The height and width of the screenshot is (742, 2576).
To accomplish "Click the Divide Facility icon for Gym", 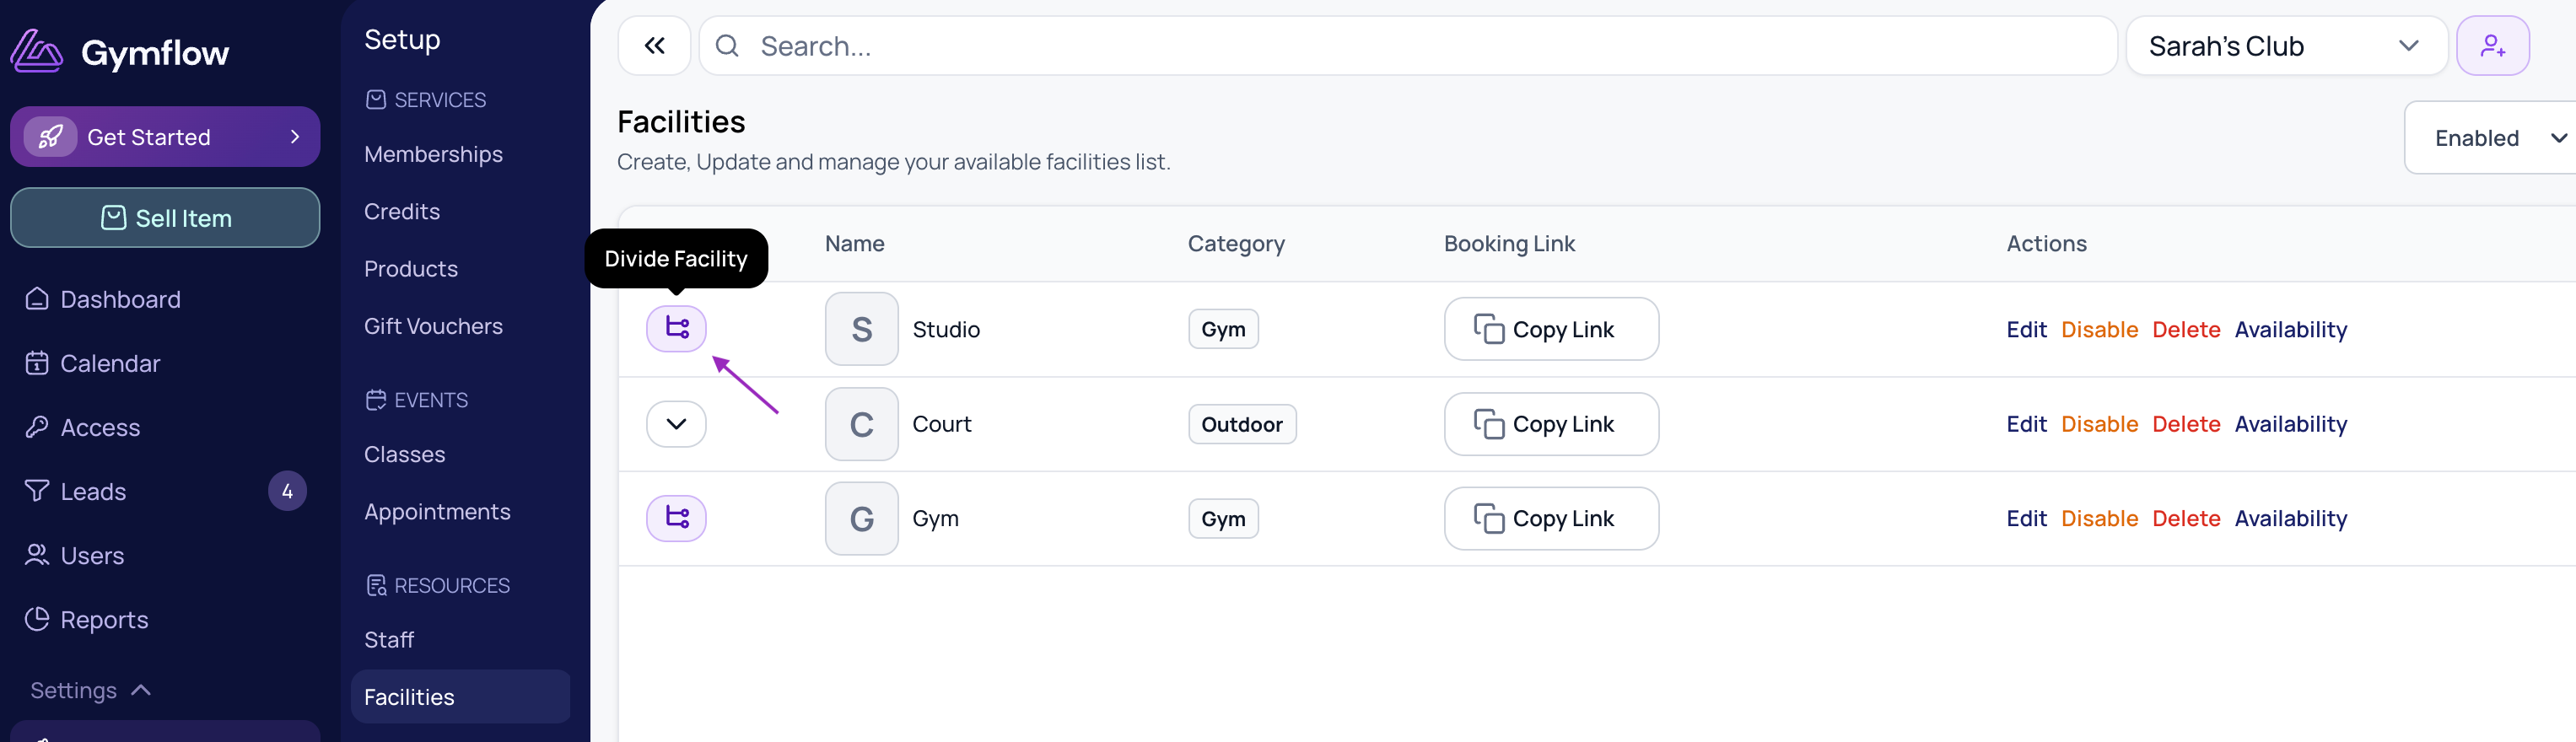I will (676, 518).
